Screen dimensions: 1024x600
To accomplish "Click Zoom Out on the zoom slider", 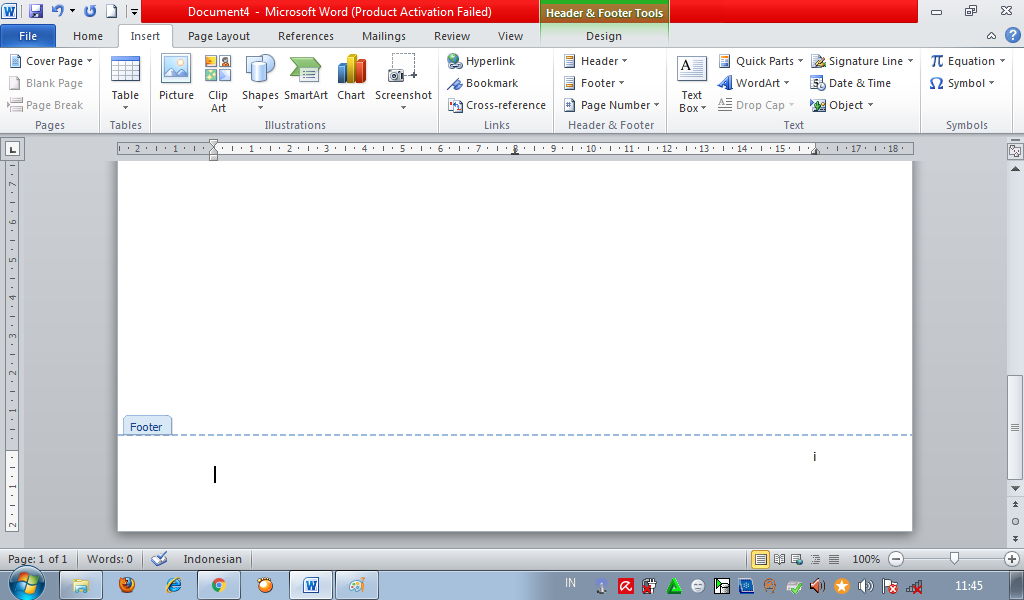I will tap(895, 559).
